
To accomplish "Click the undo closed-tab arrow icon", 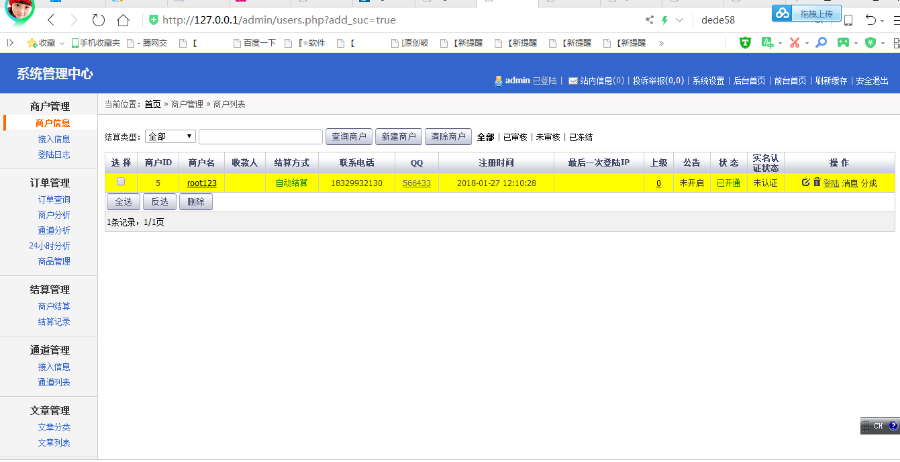I will point(871,20).
